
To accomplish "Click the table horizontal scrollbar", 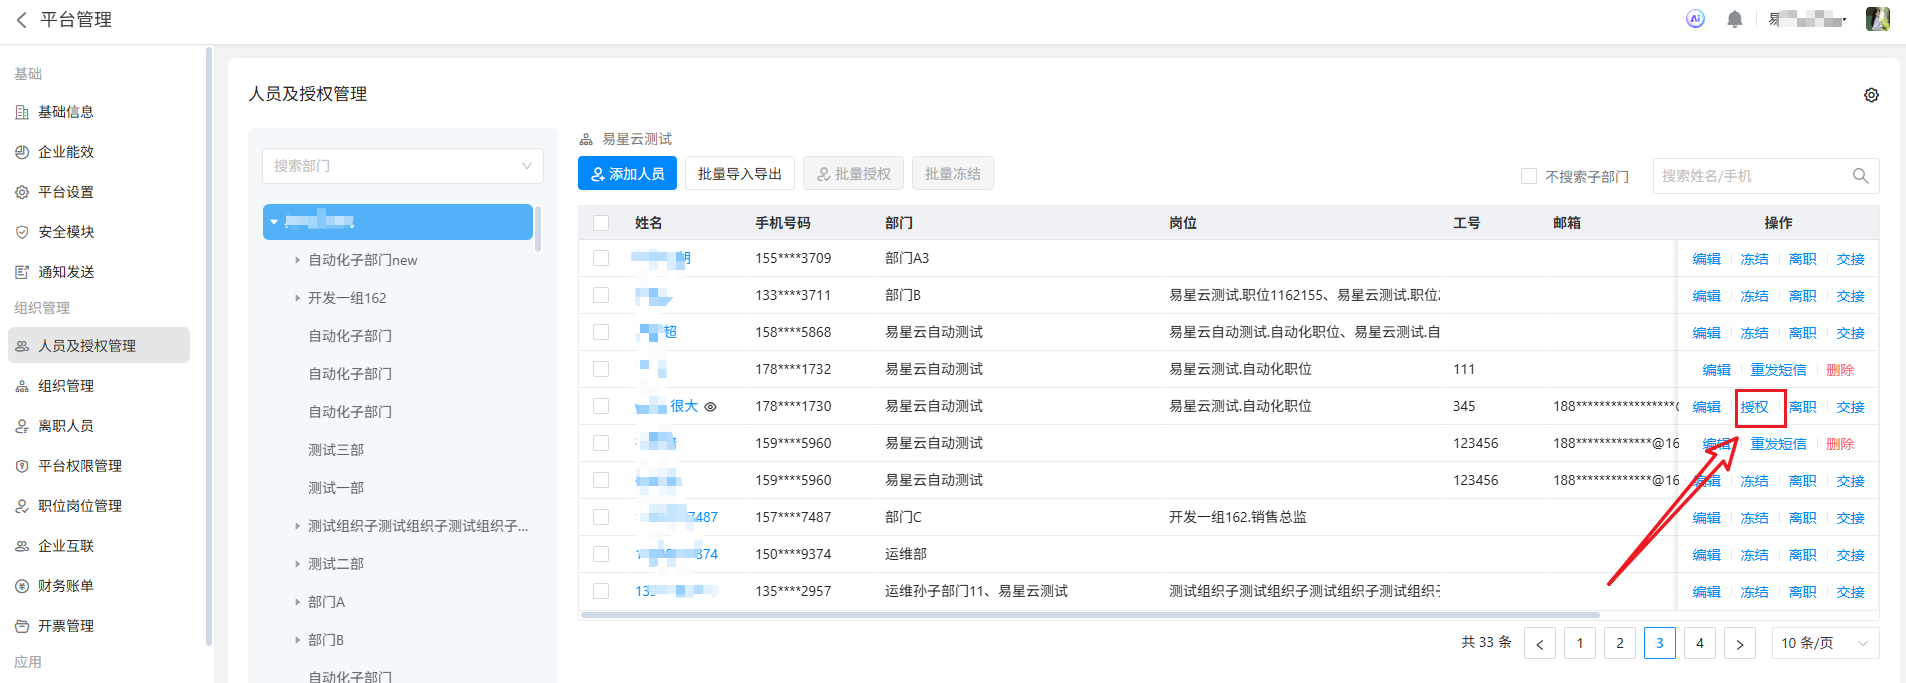I will [1090, 615].
